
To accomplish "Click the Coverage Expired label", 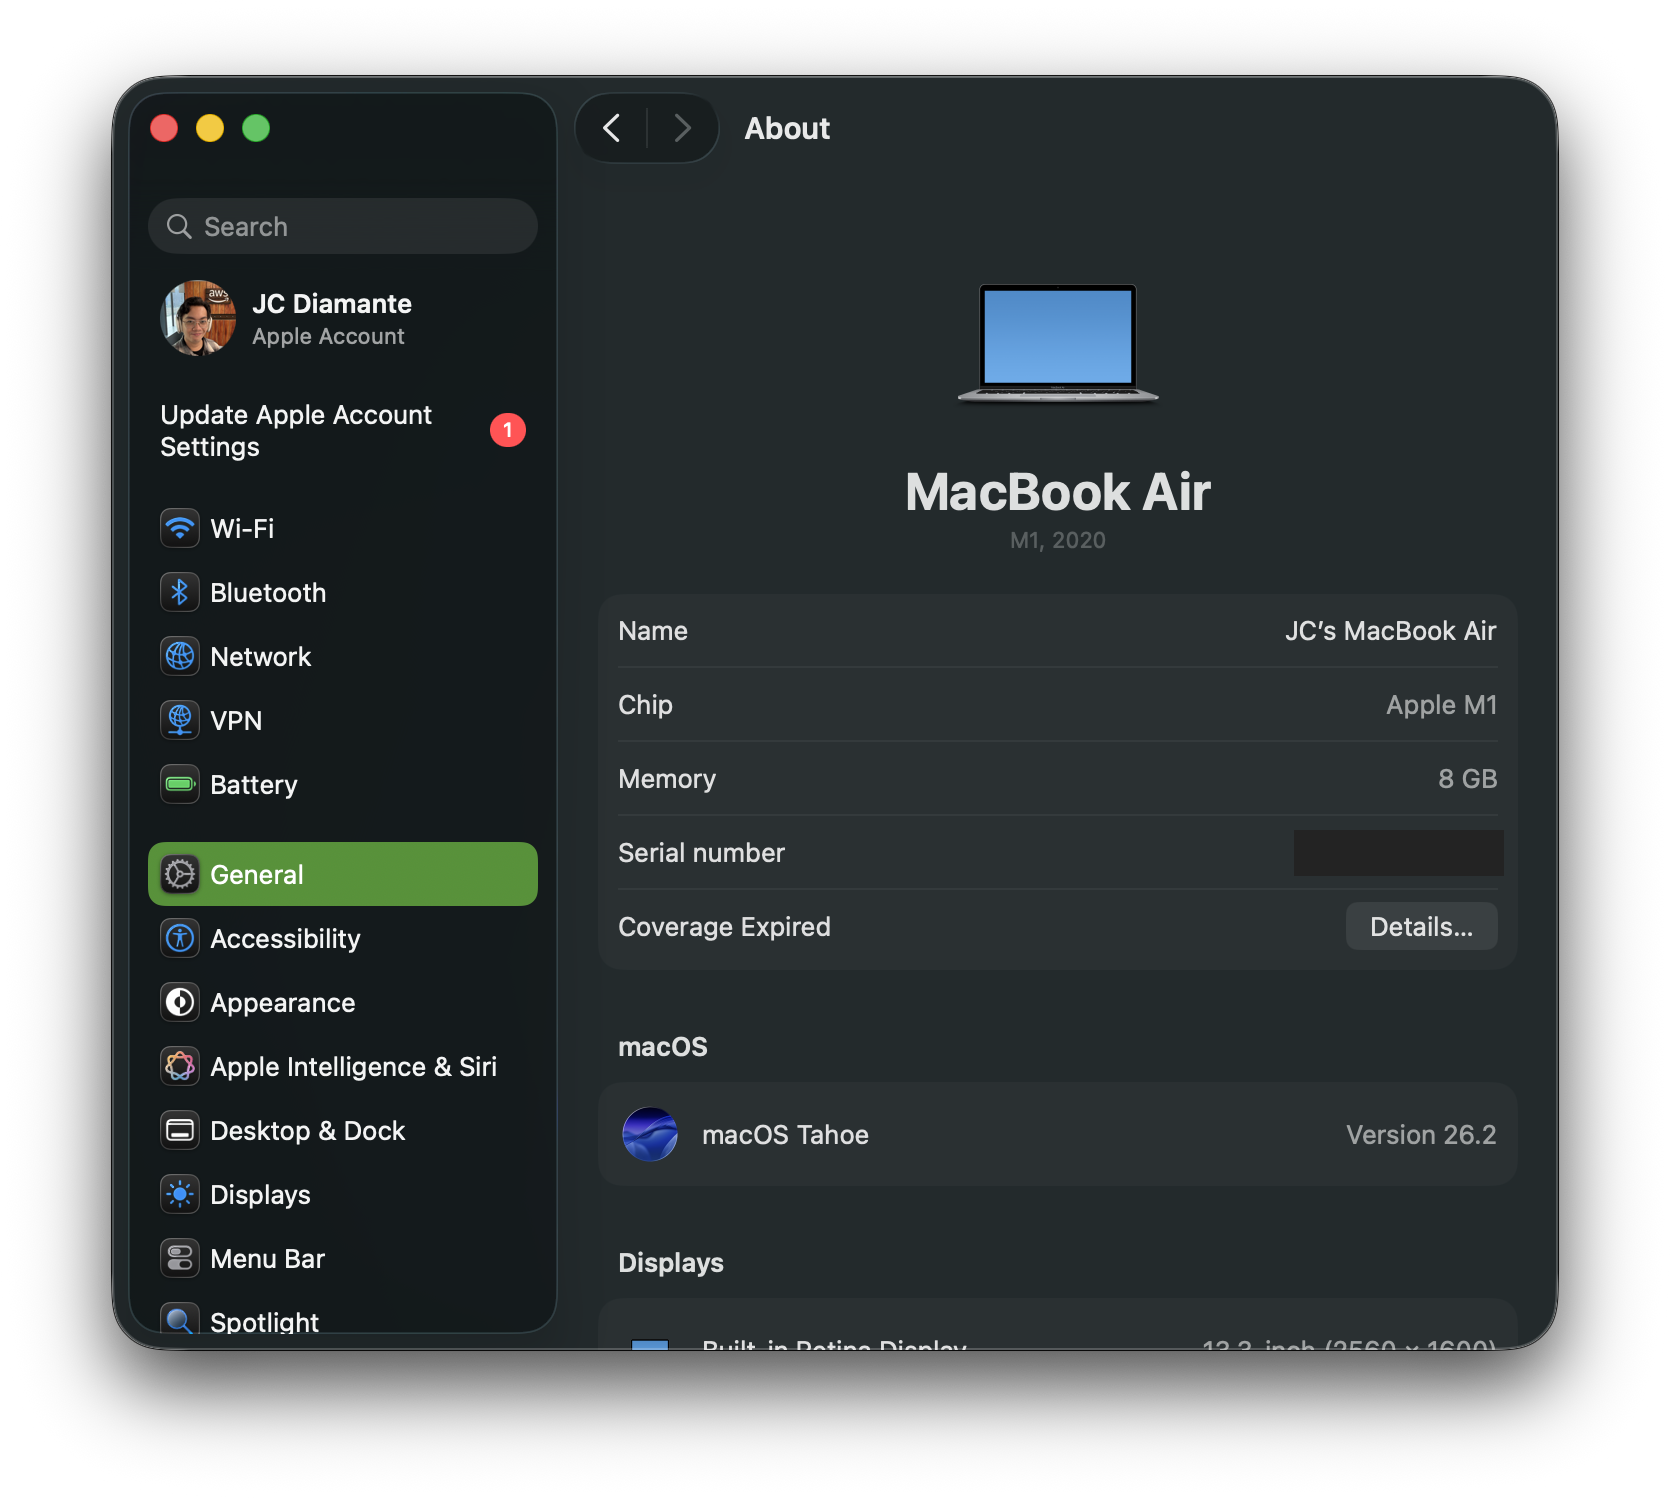I will [x=724, y=926].
